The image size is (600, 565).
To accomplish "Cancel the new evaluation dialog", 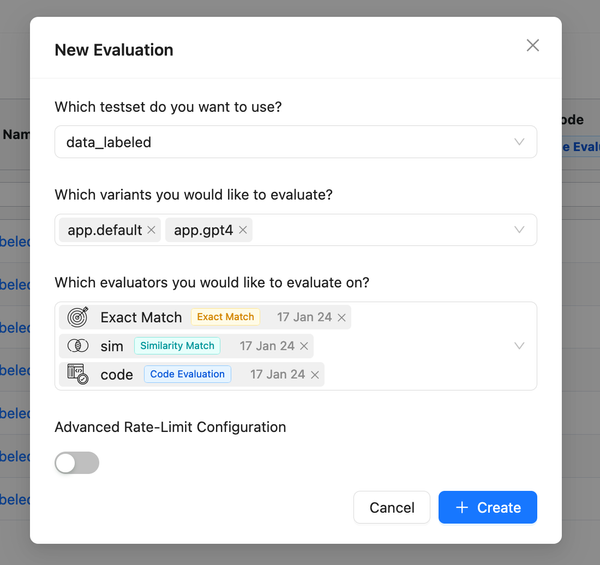I will (391, 507).
